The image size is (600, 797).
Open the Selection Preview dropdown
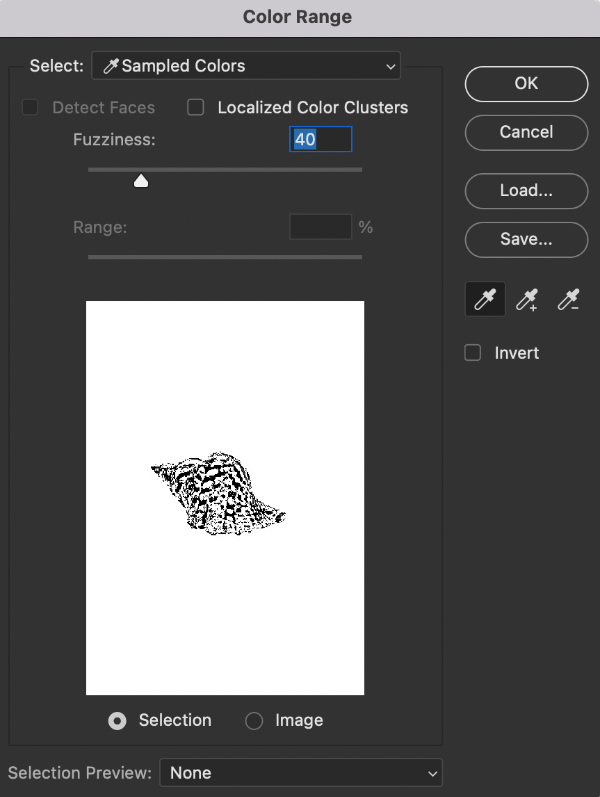301,773
